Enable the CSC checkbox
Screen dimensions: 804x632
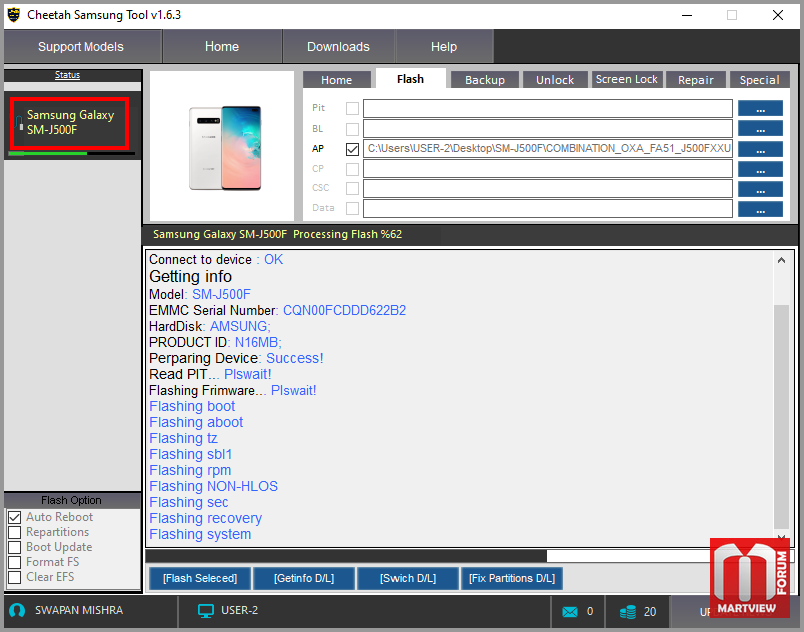pos(352,189)
